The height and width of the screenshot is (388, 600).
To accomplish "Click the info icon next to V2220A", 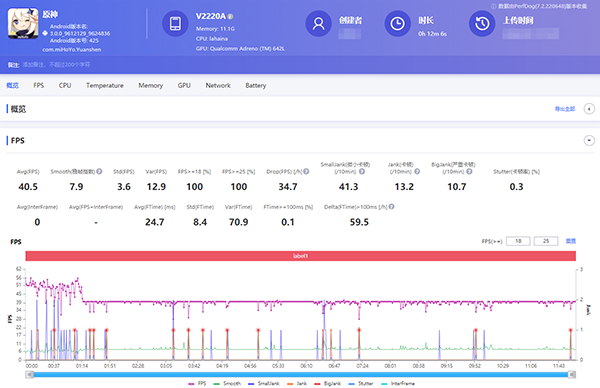I will pos(230,16).
